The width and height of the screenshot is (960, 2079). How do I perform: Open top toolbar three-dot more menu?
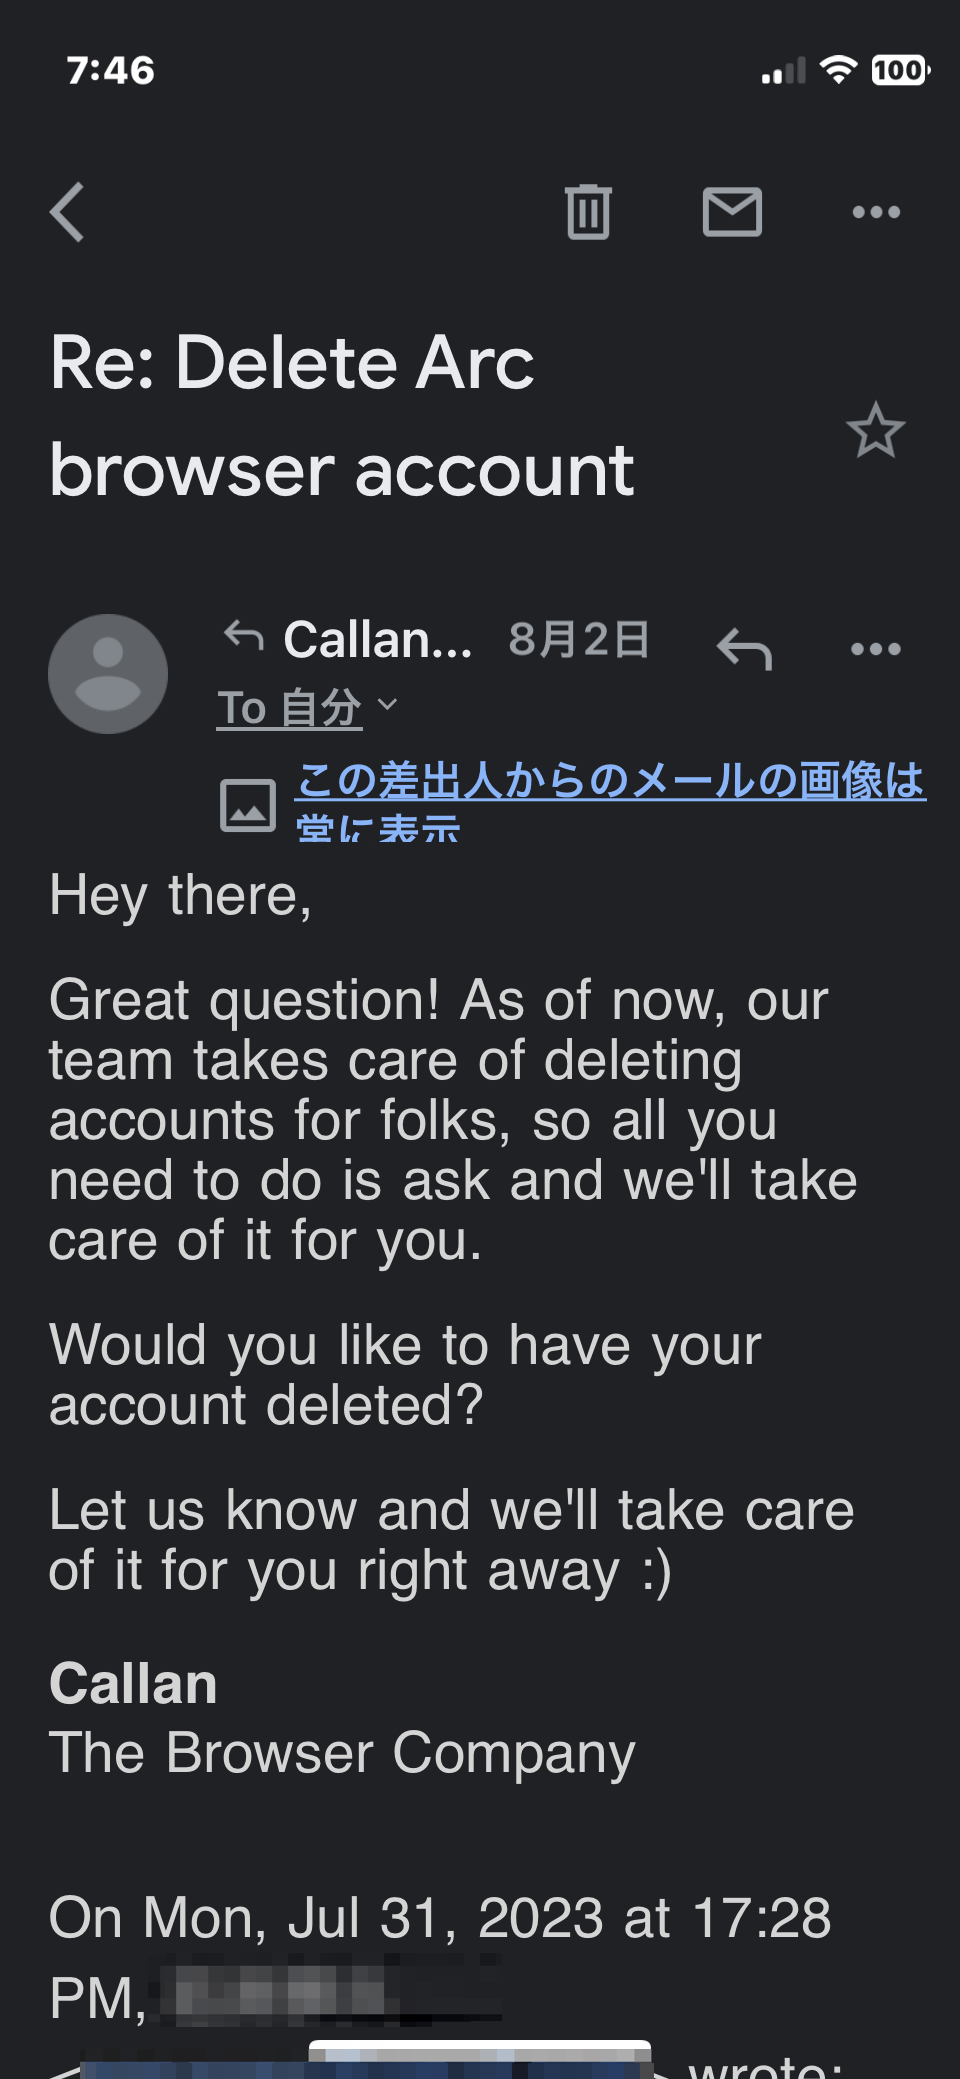(876, 212)
